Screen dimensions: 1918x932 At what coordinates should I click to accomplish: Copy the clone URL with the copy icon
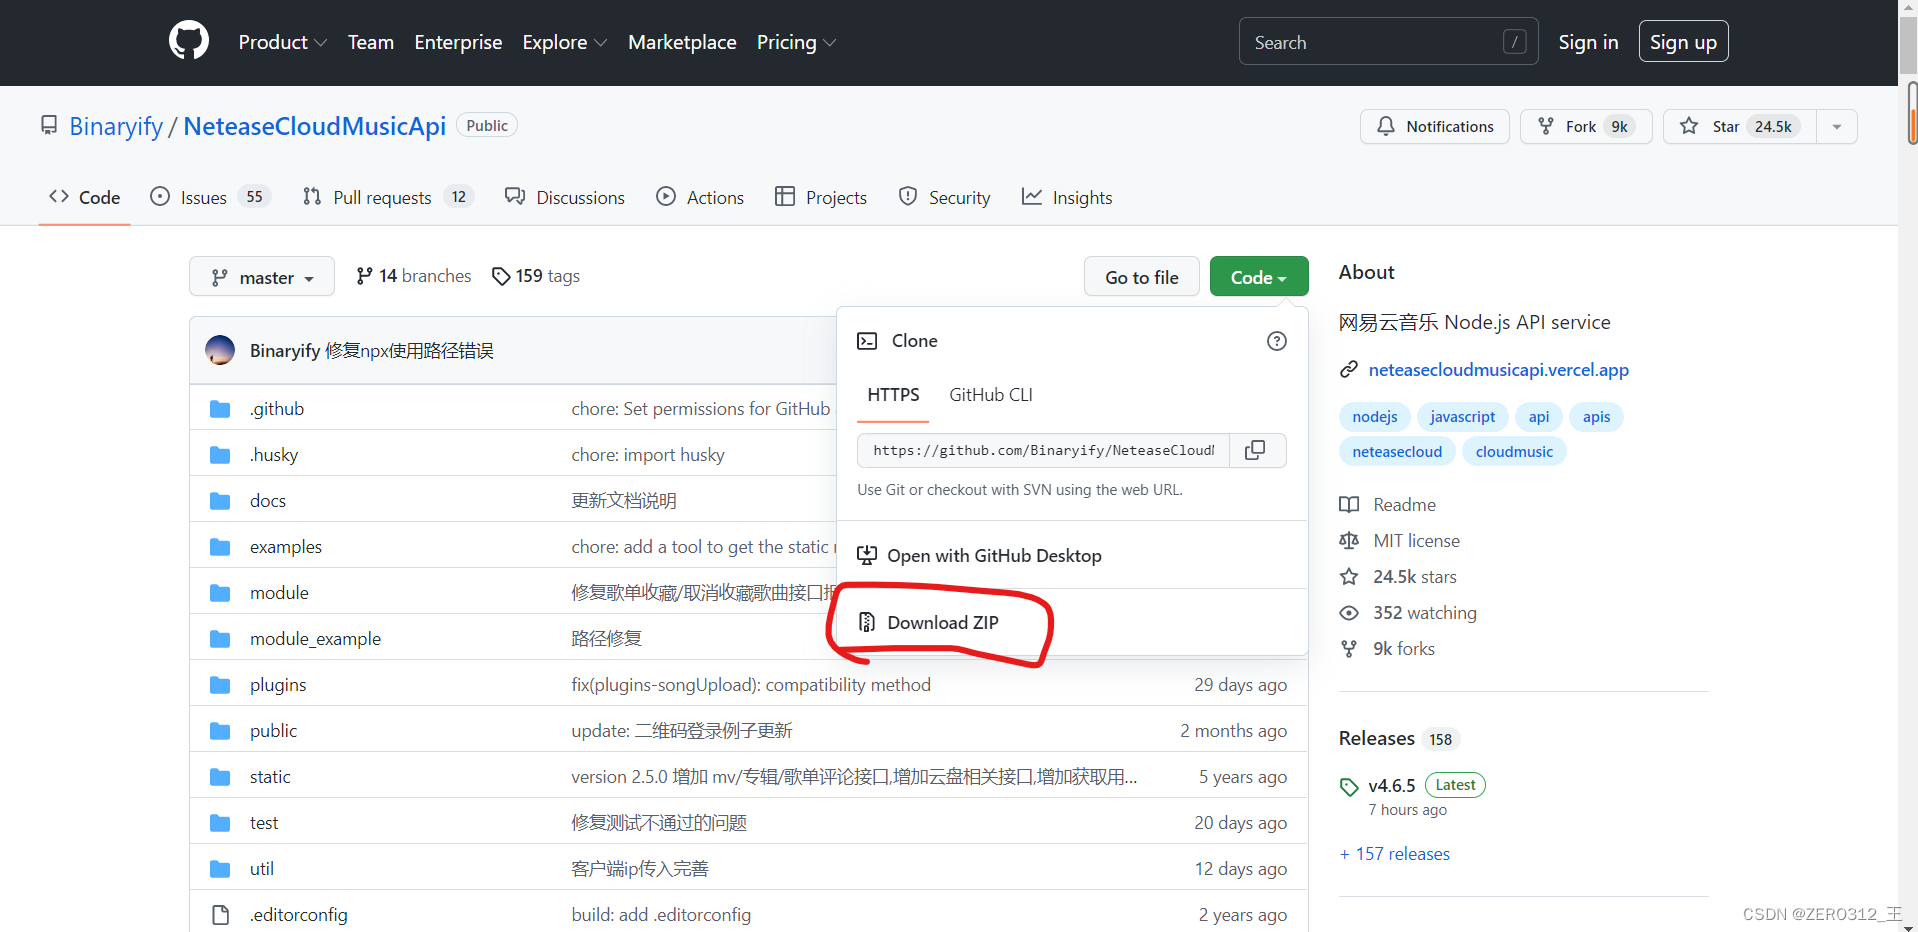1255,451
